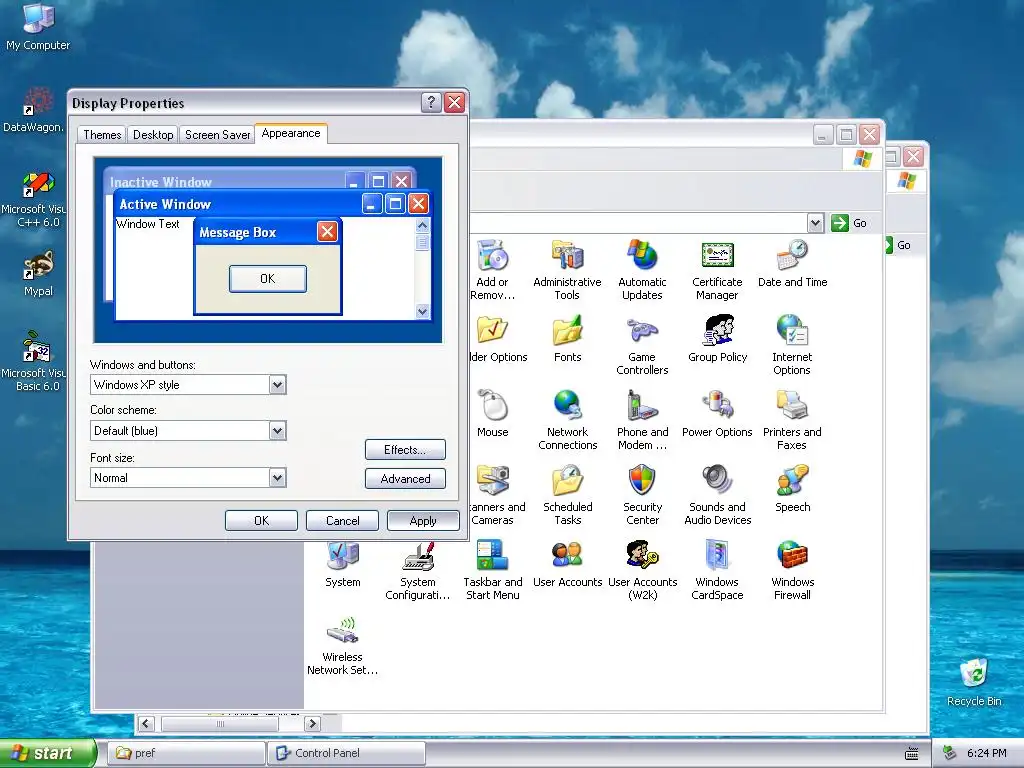This screenshot has width=1024, height=768.
Task: Click help question mark in Display Properties
Action: 431,103
